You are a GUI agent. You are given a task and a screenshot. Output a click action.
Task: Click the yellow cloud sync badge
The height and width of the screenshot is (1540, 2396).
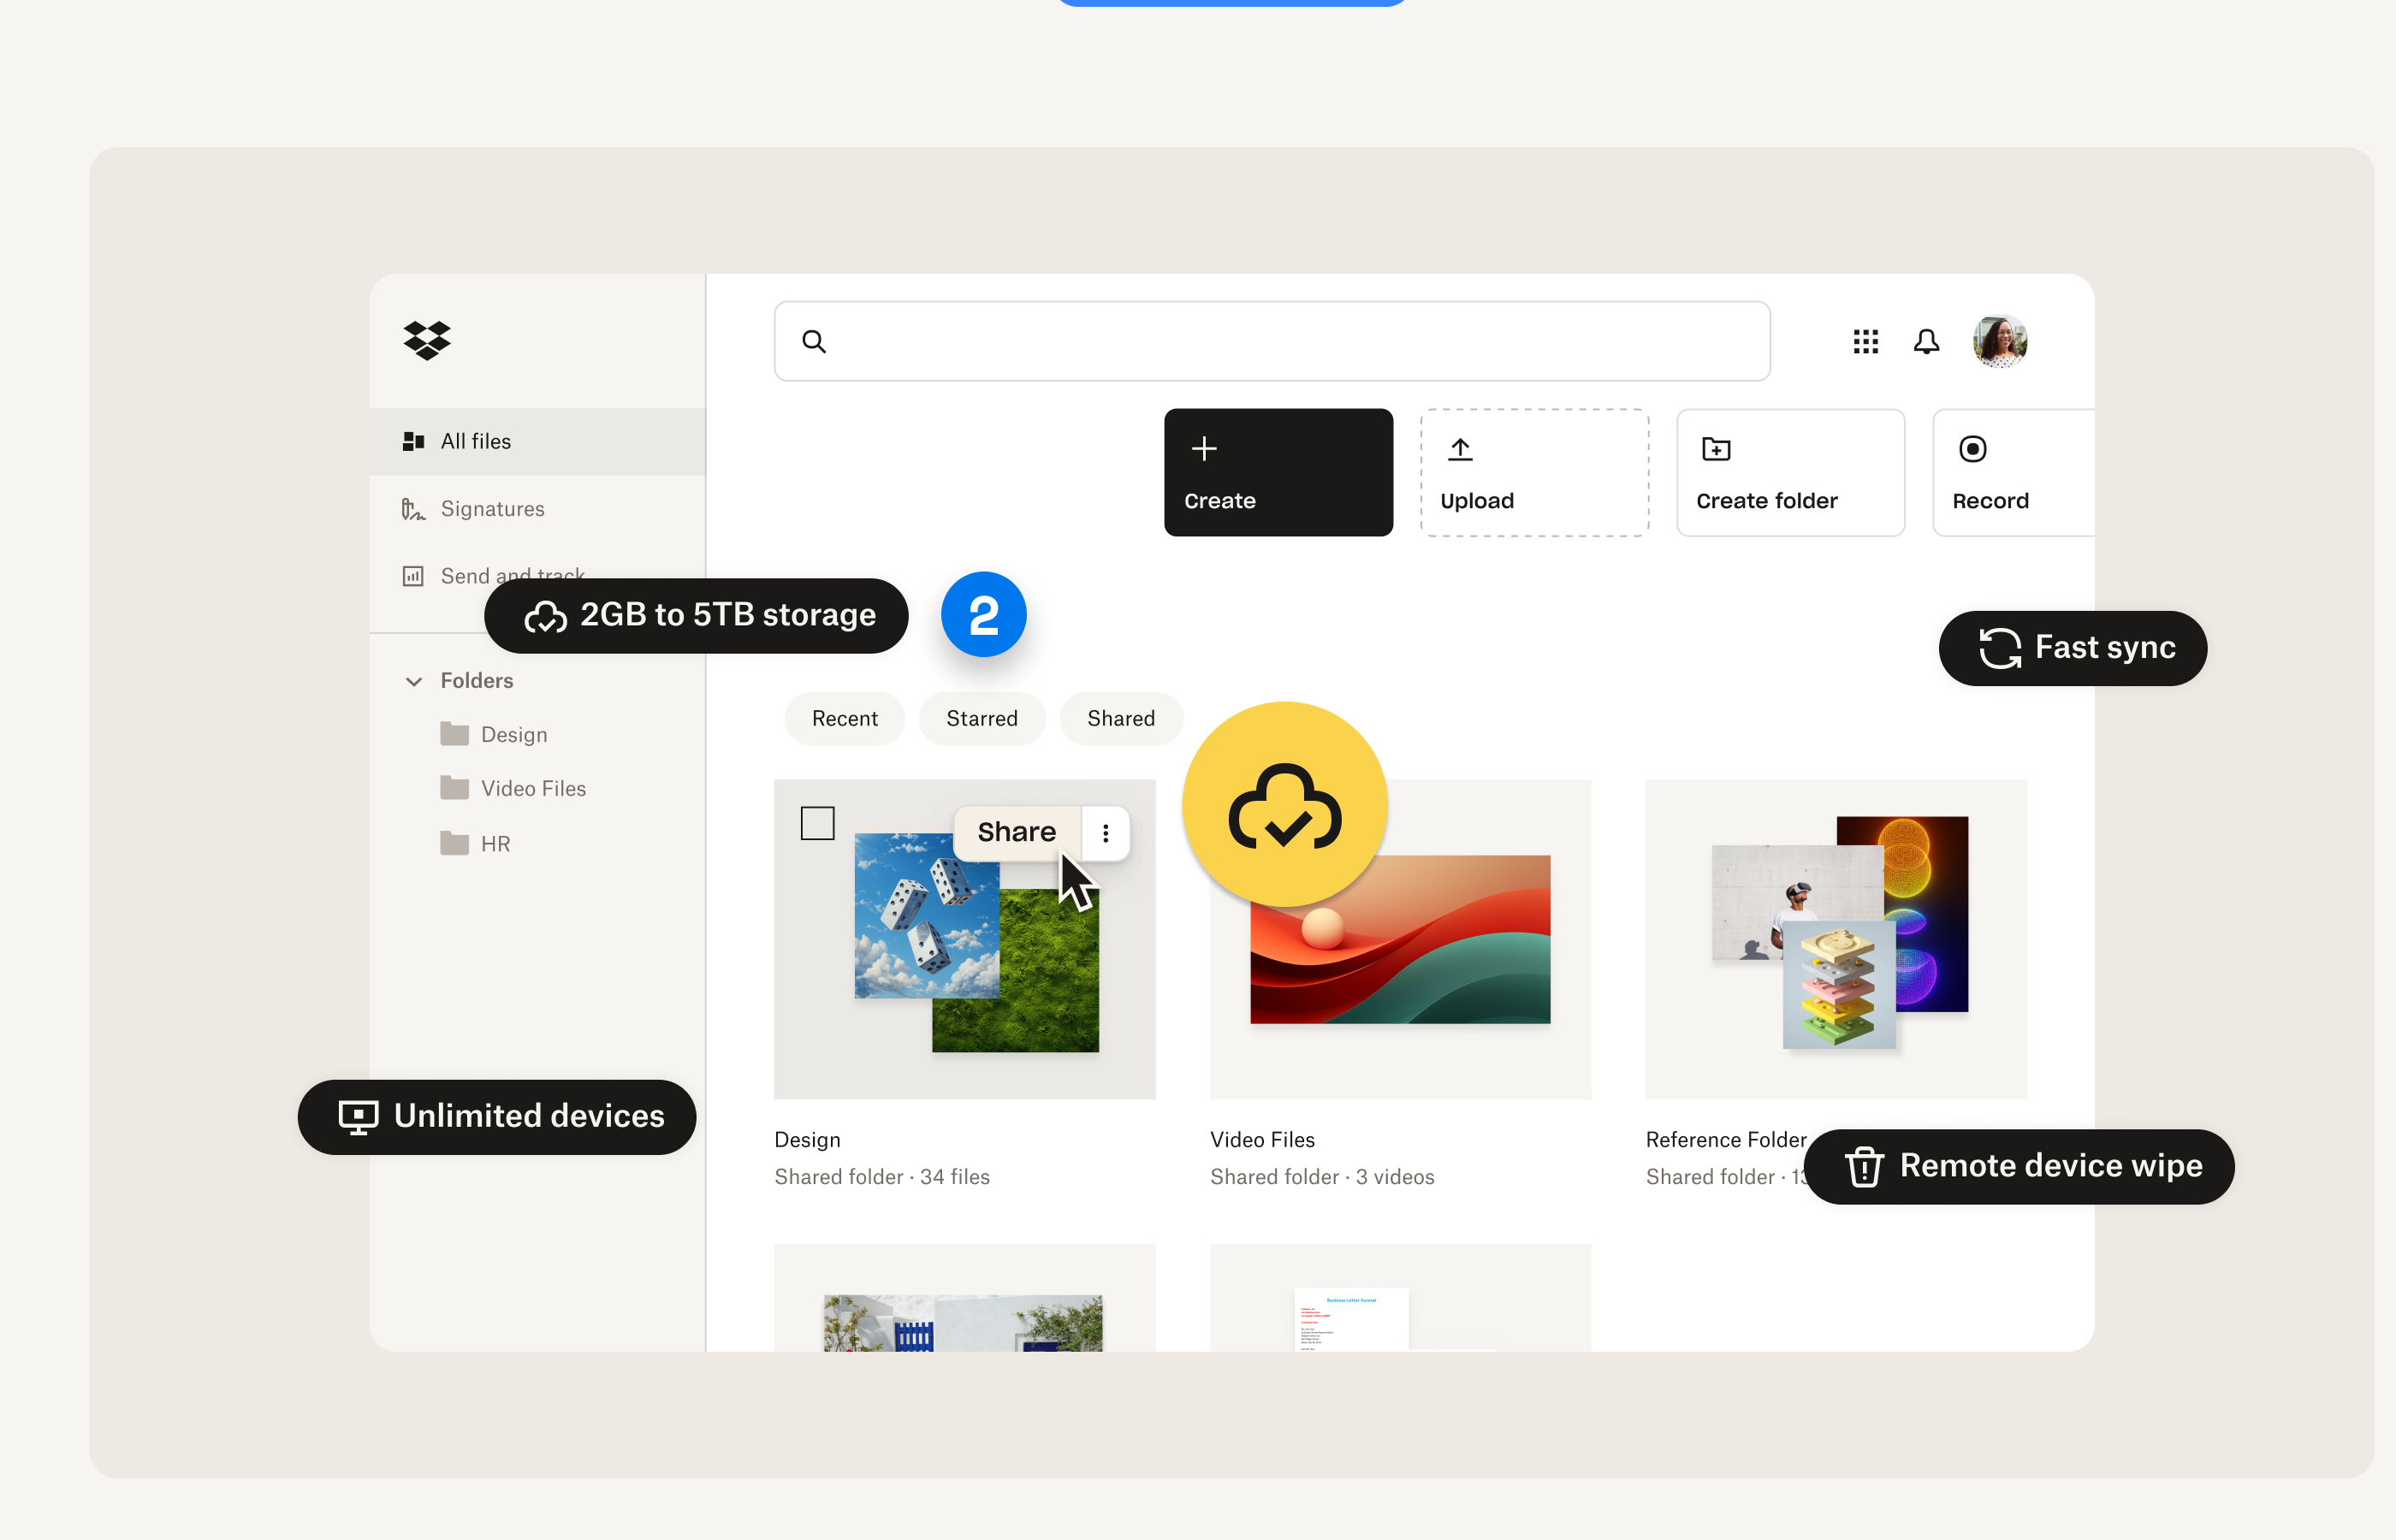(x=1284, y=804)
